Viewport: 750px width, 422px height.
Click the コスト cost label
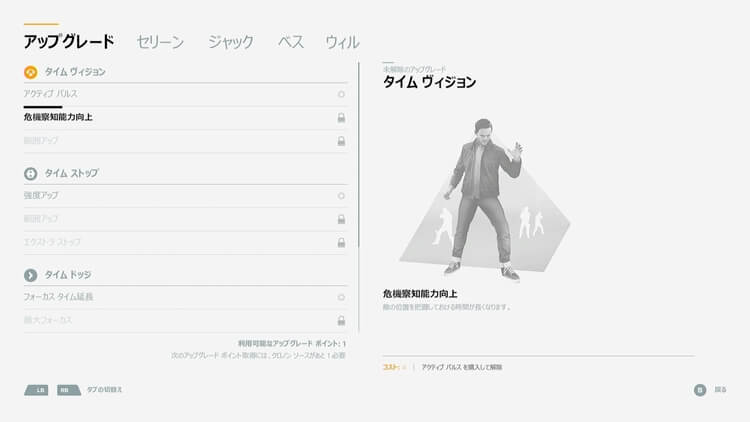click(x=391, y=367)
